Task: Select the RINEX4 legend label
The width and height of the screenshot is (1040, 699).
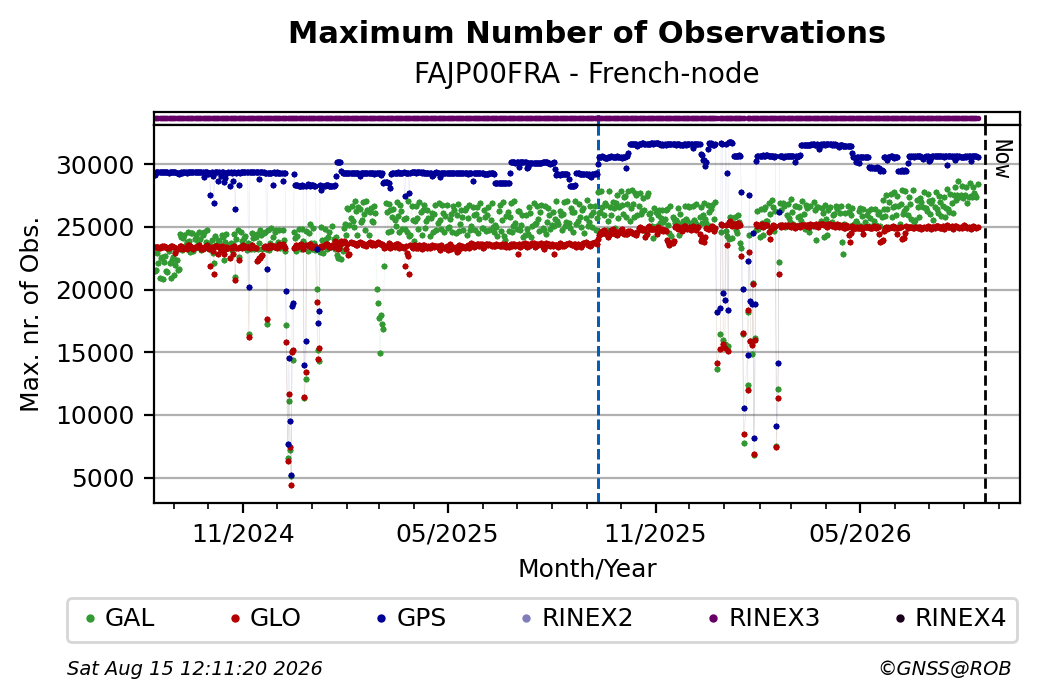Action: (x=960, y=618)
